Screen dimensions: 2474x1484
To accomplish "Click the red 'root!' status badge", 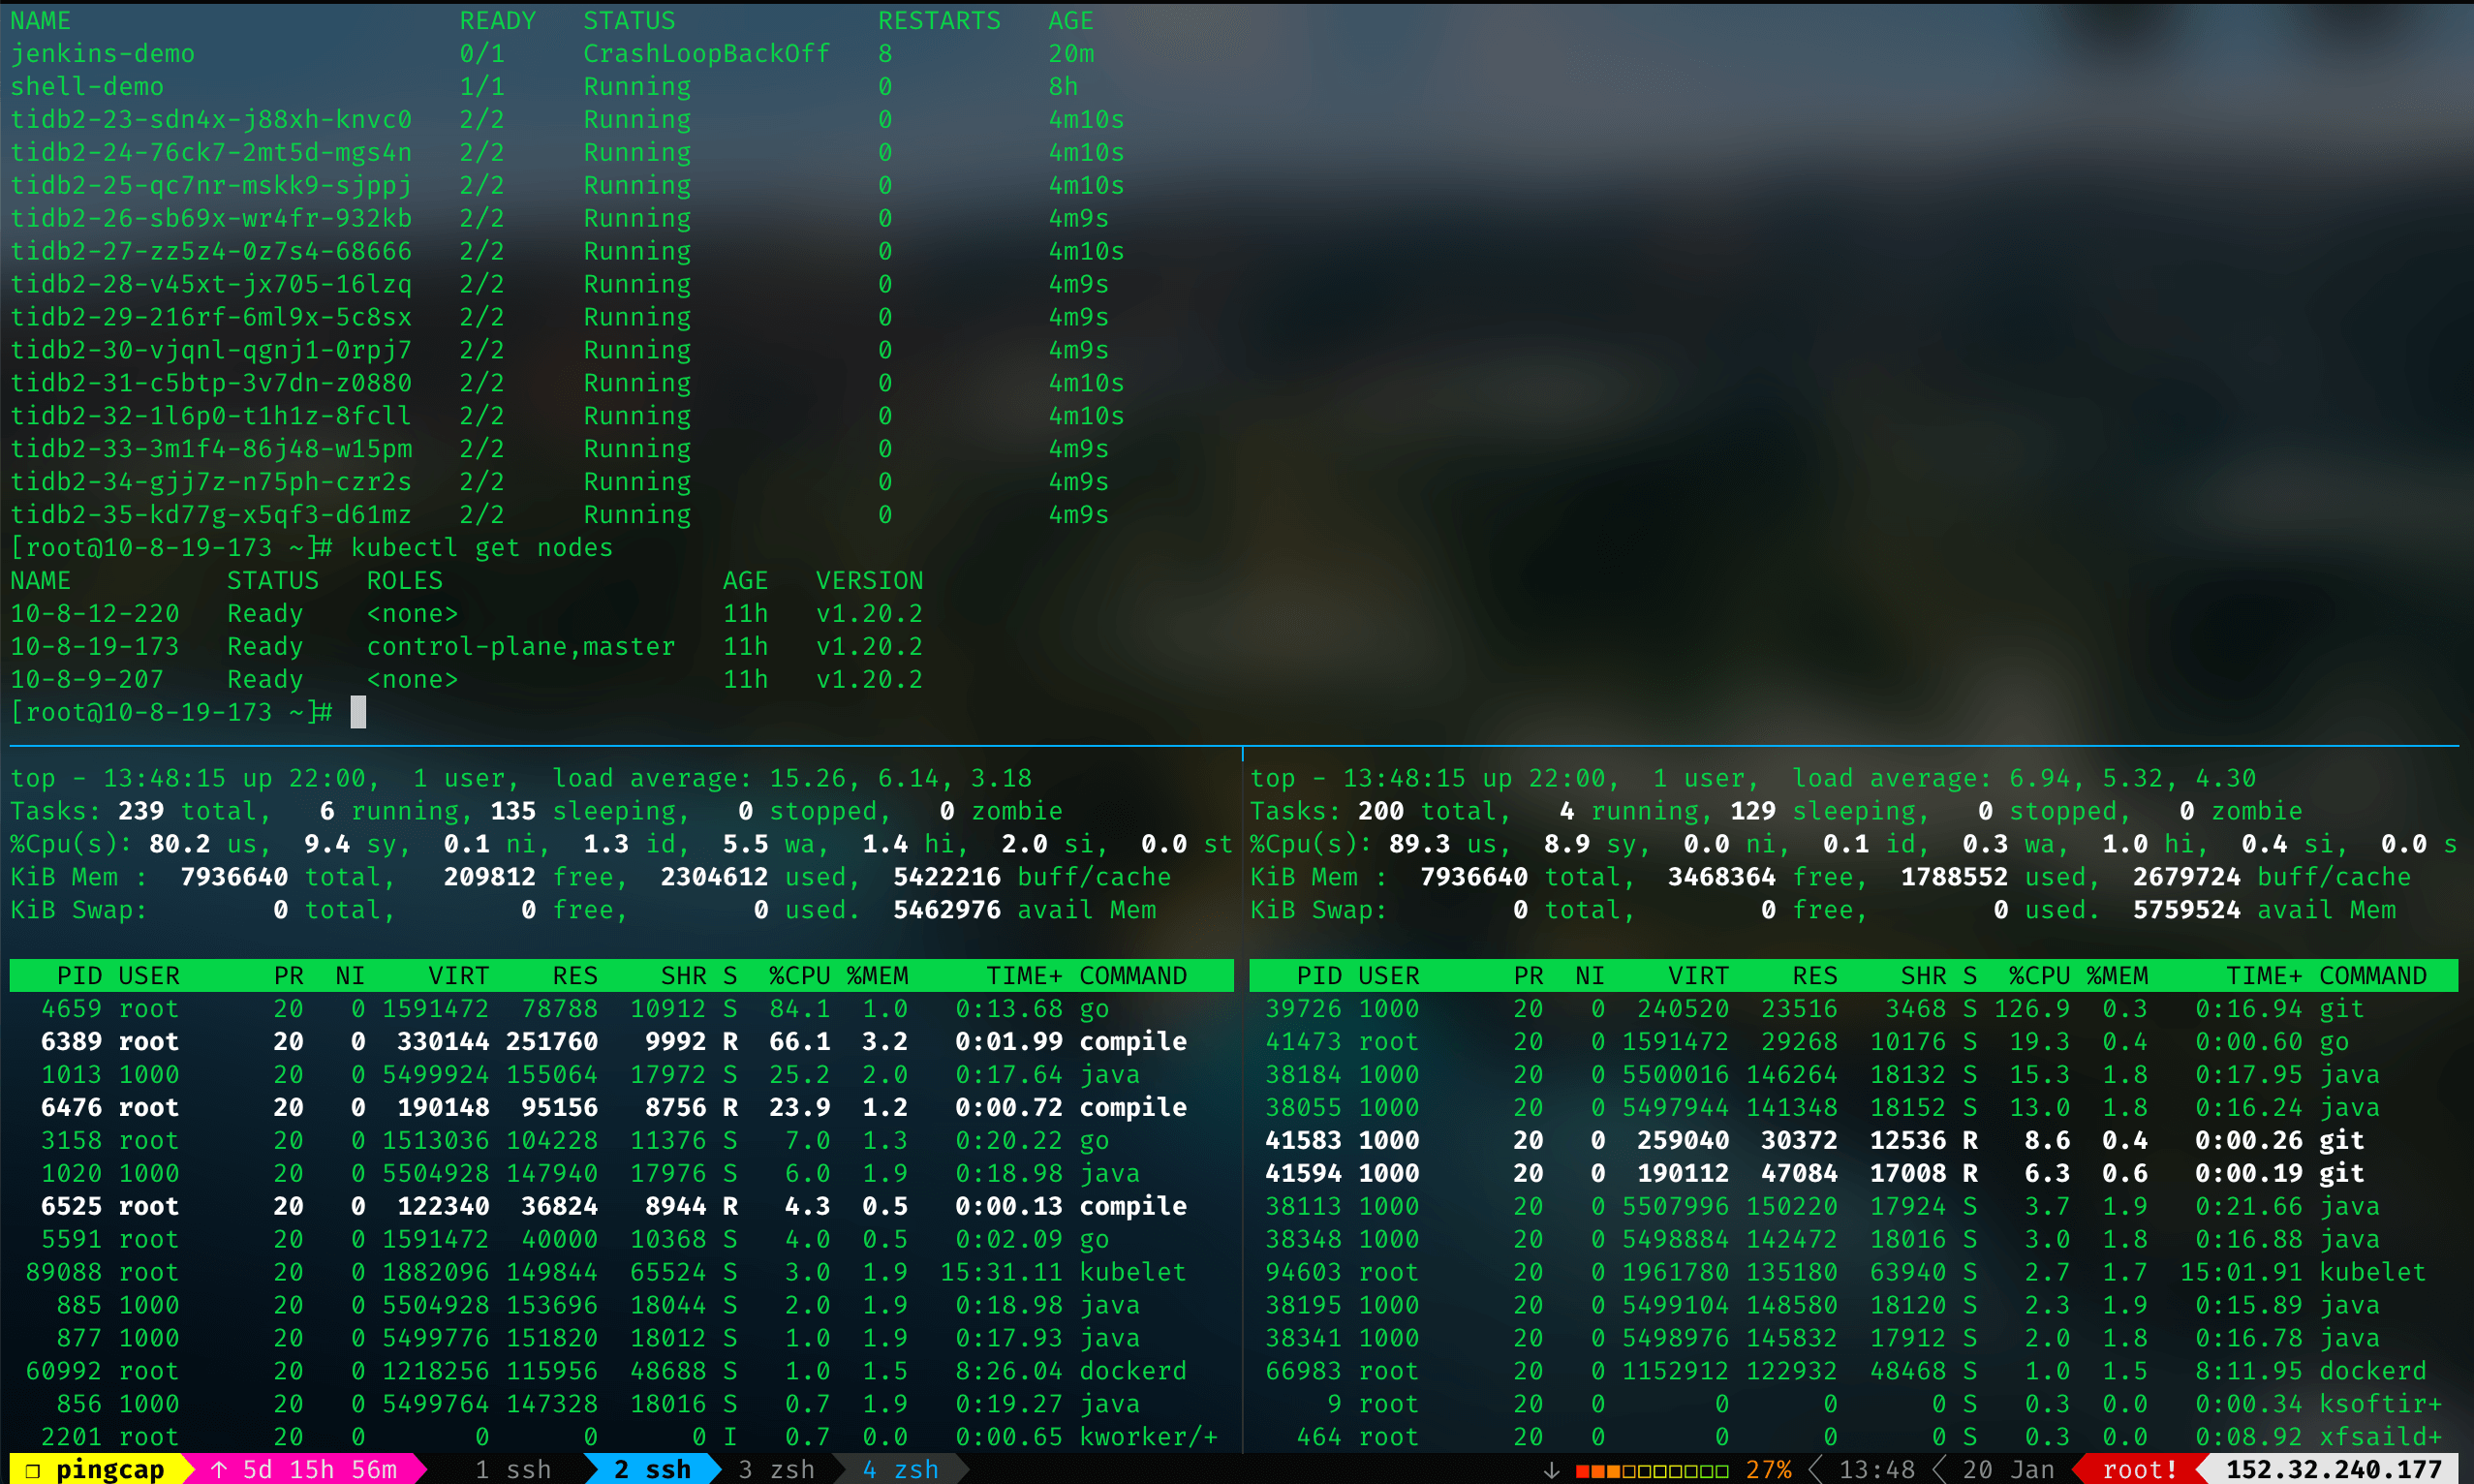I will point(2139,1469).
